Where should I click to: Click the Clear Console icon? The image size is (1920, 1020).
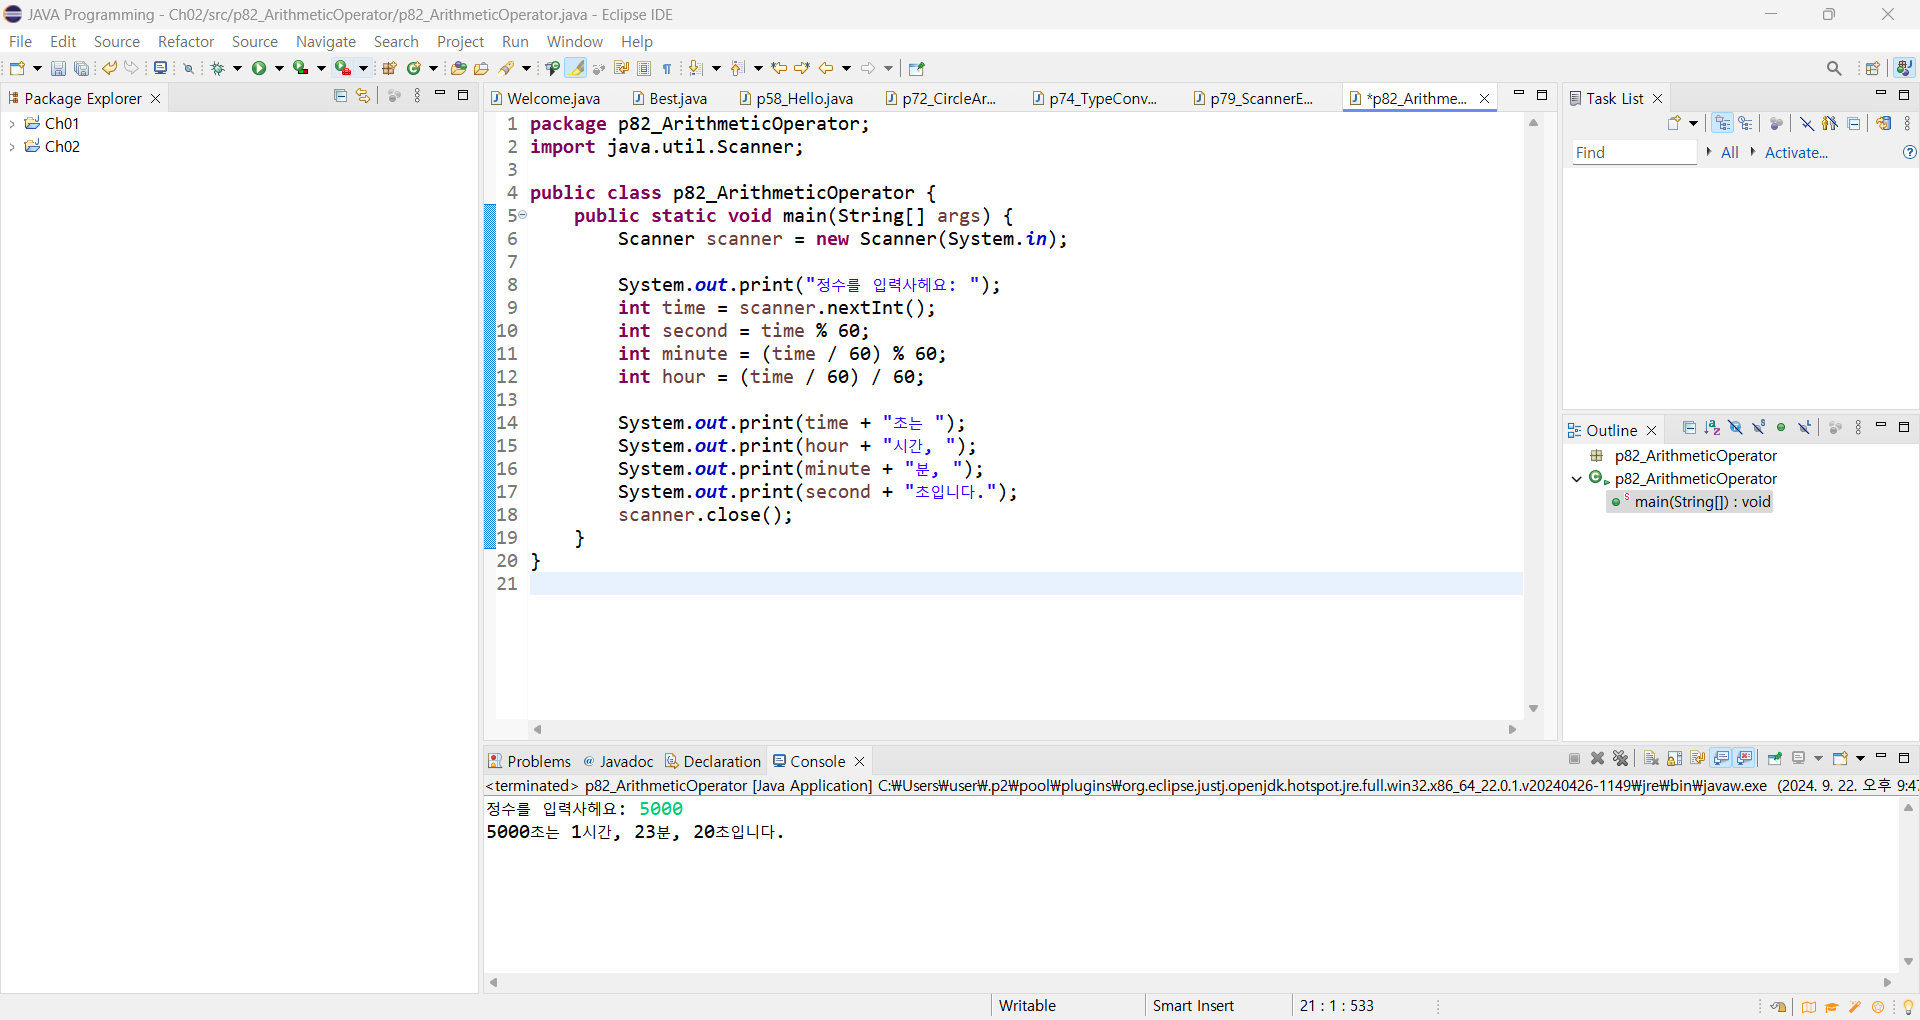point(1651,758)
